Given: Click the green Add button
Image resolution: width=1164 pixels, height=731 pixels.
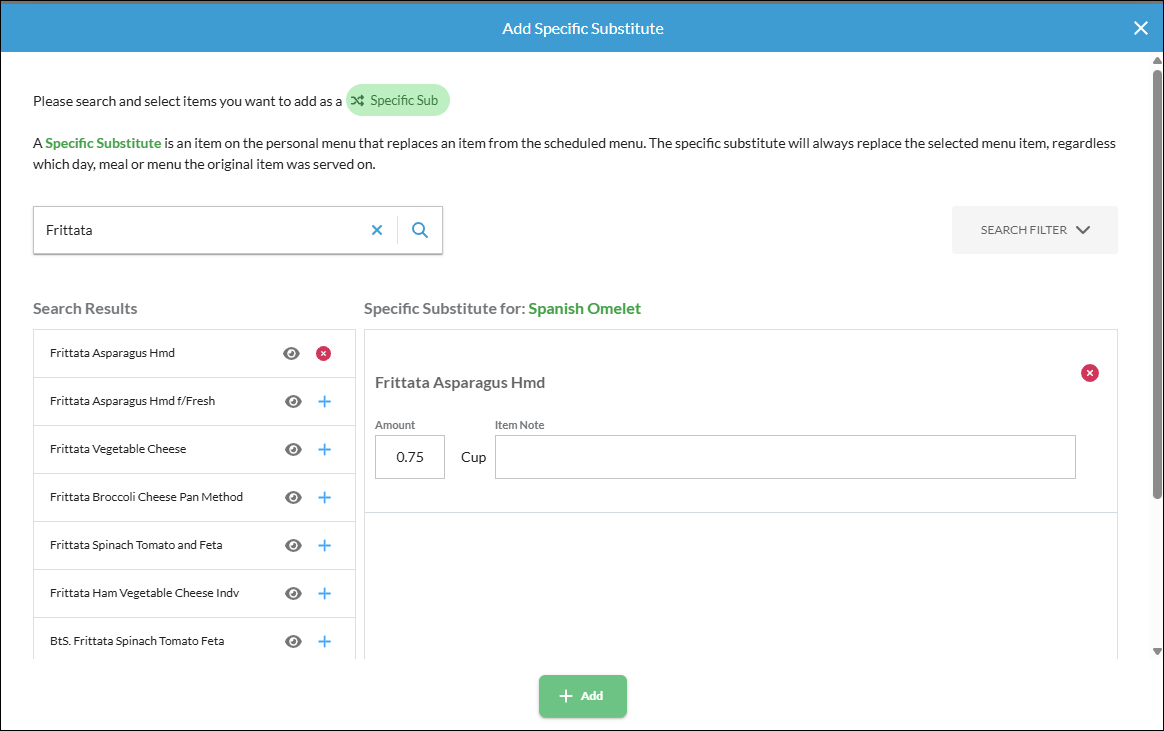Looking at the screenshot, I should pos(583,696).
